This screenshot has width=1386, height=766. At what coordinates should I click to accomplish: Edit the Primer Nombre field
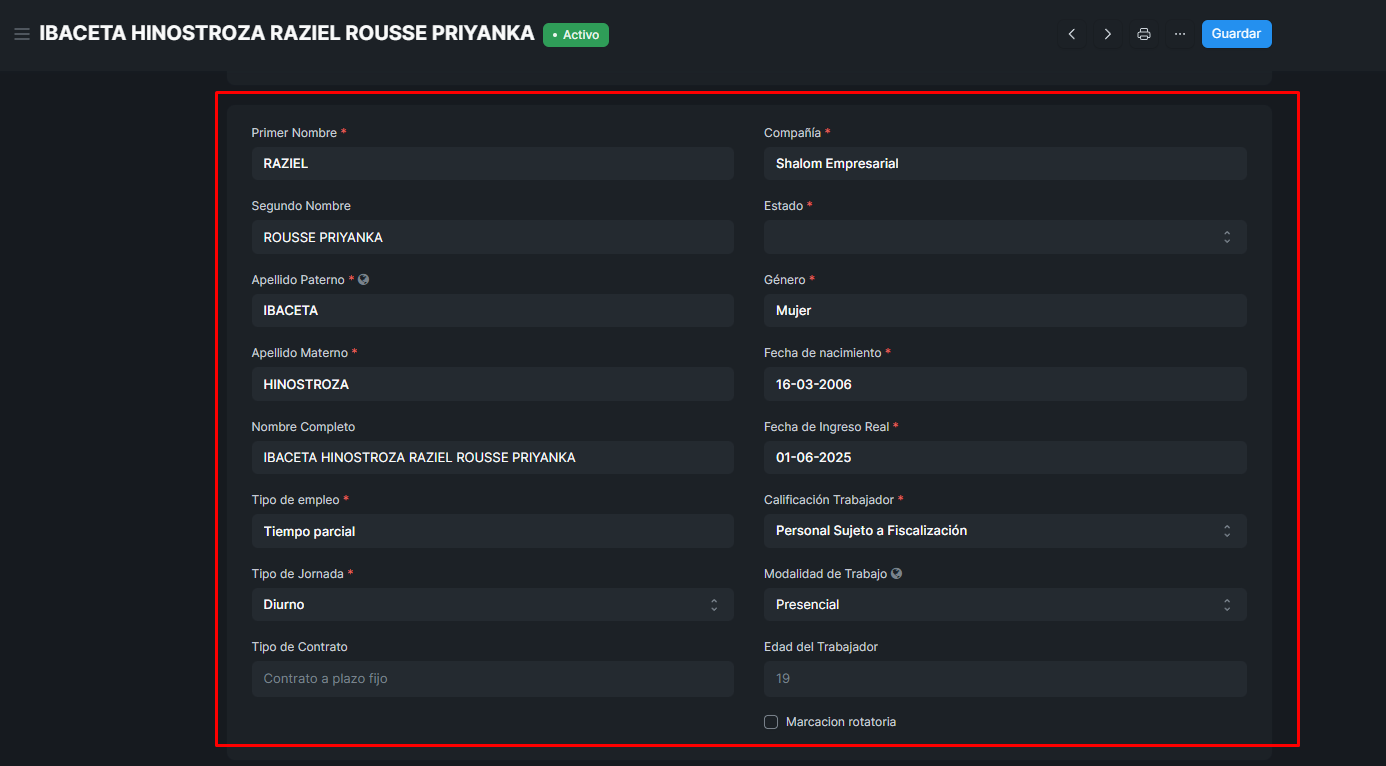coord(492,164)
